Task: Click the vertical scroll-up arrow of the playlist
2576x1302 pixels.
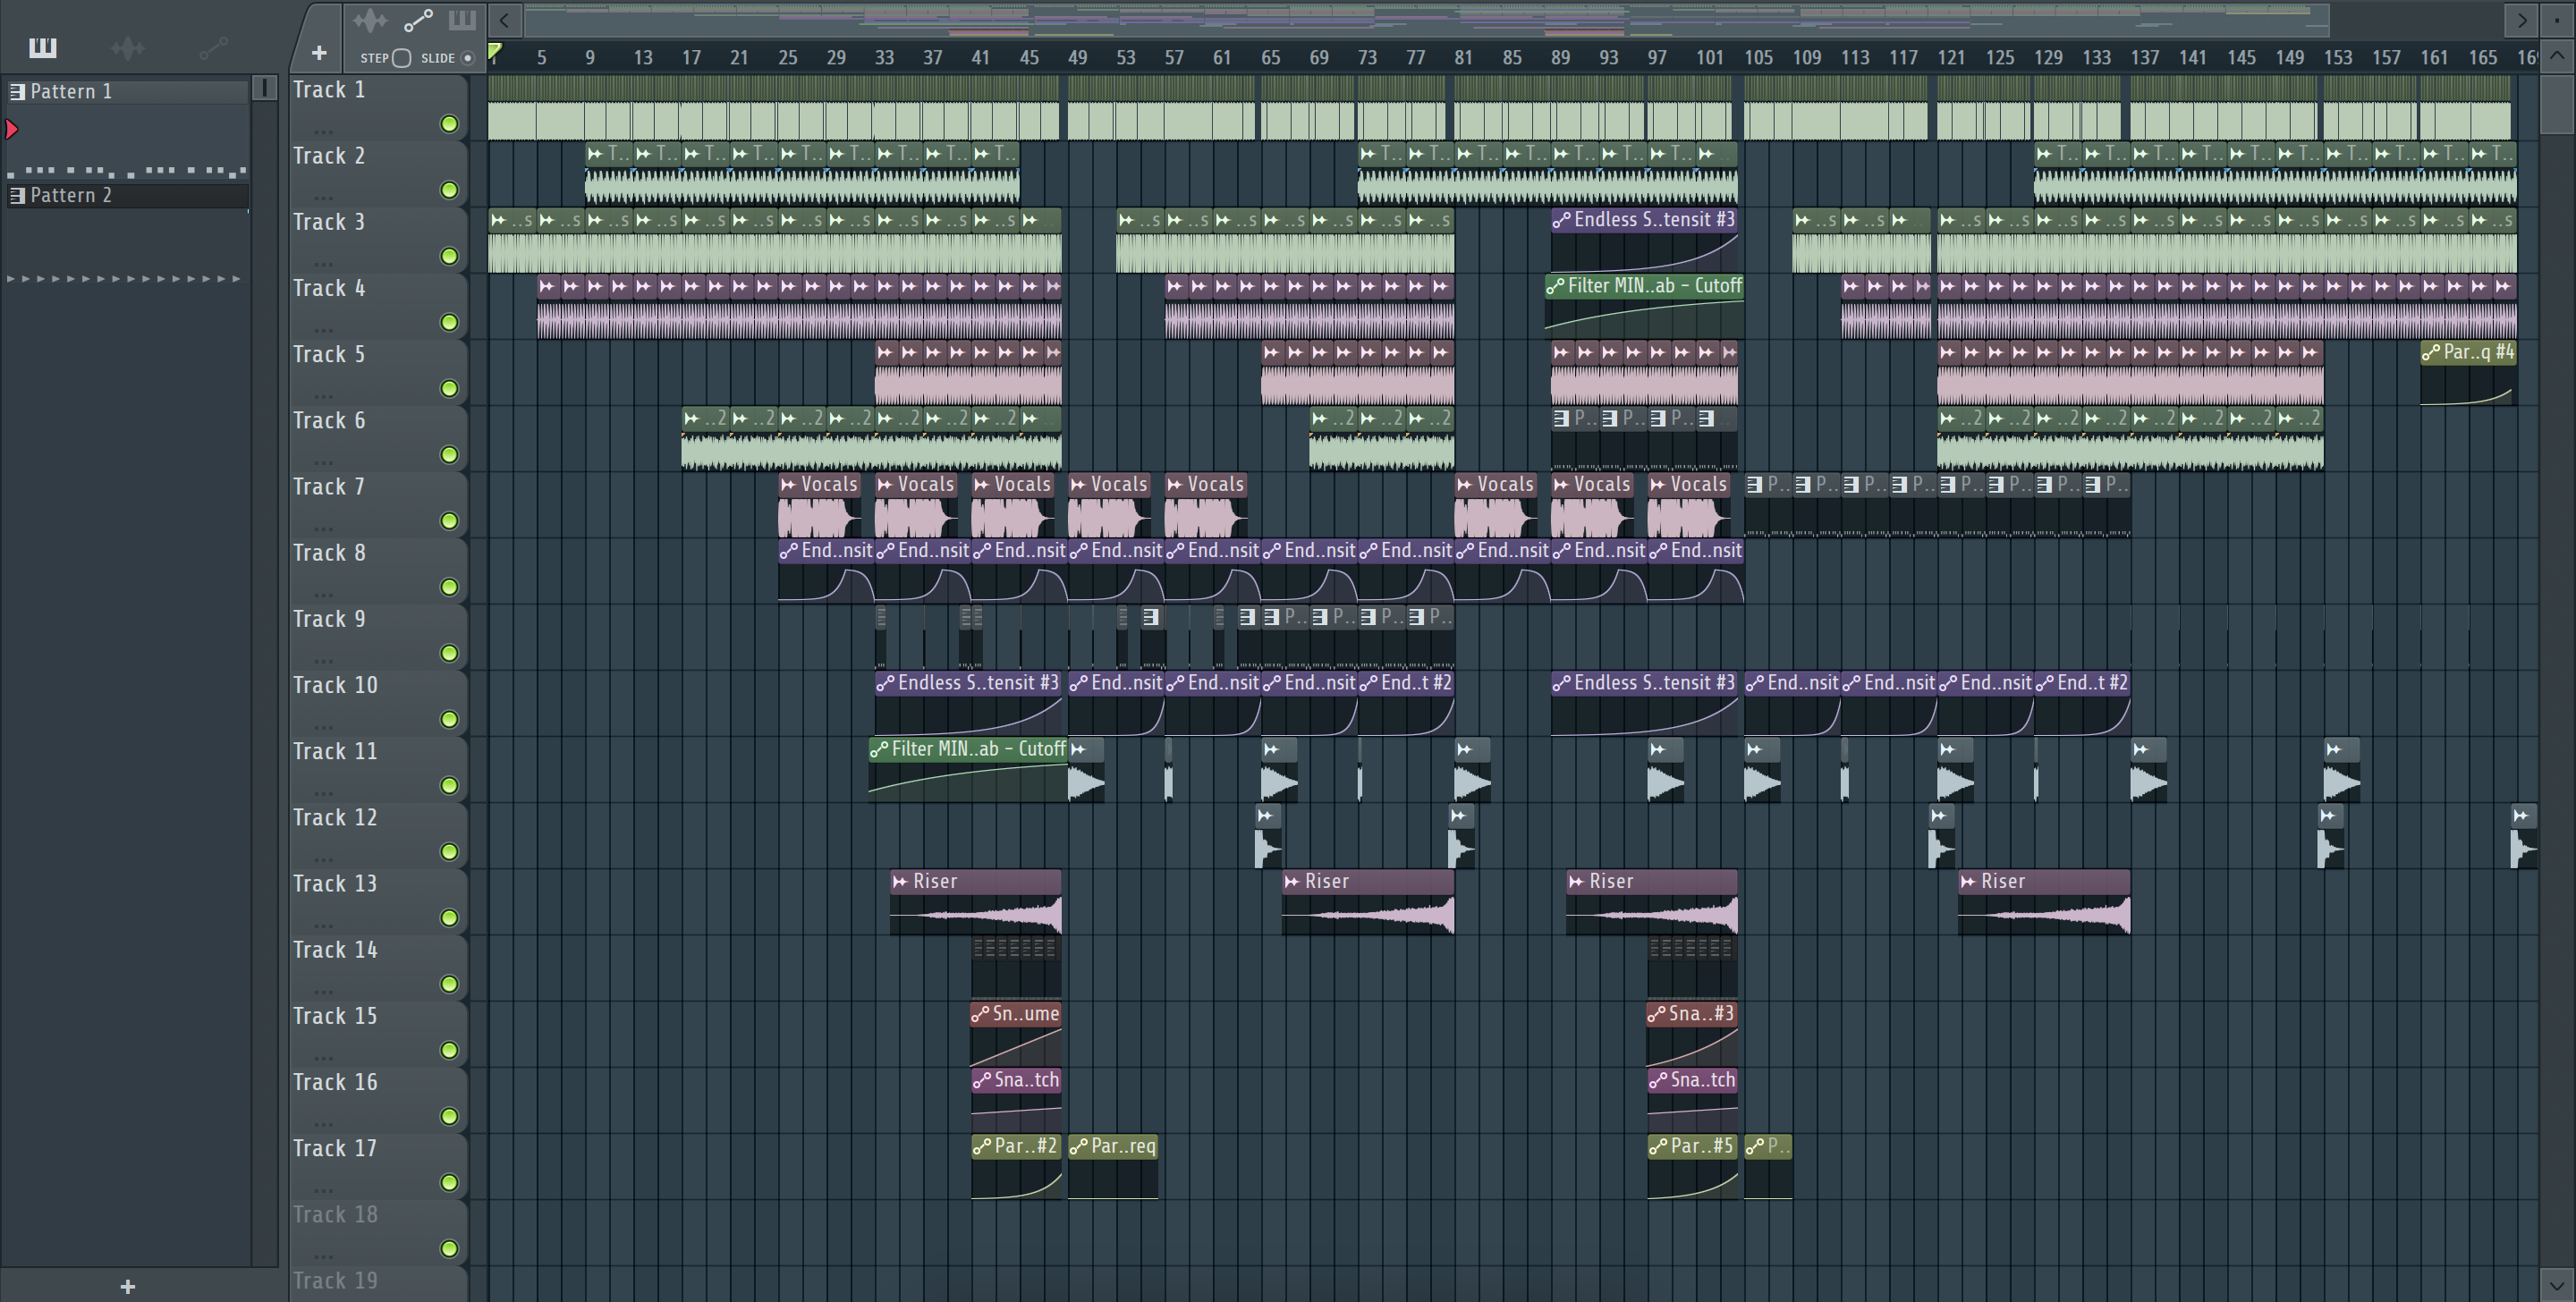Action: click(x=2557, y=57)
